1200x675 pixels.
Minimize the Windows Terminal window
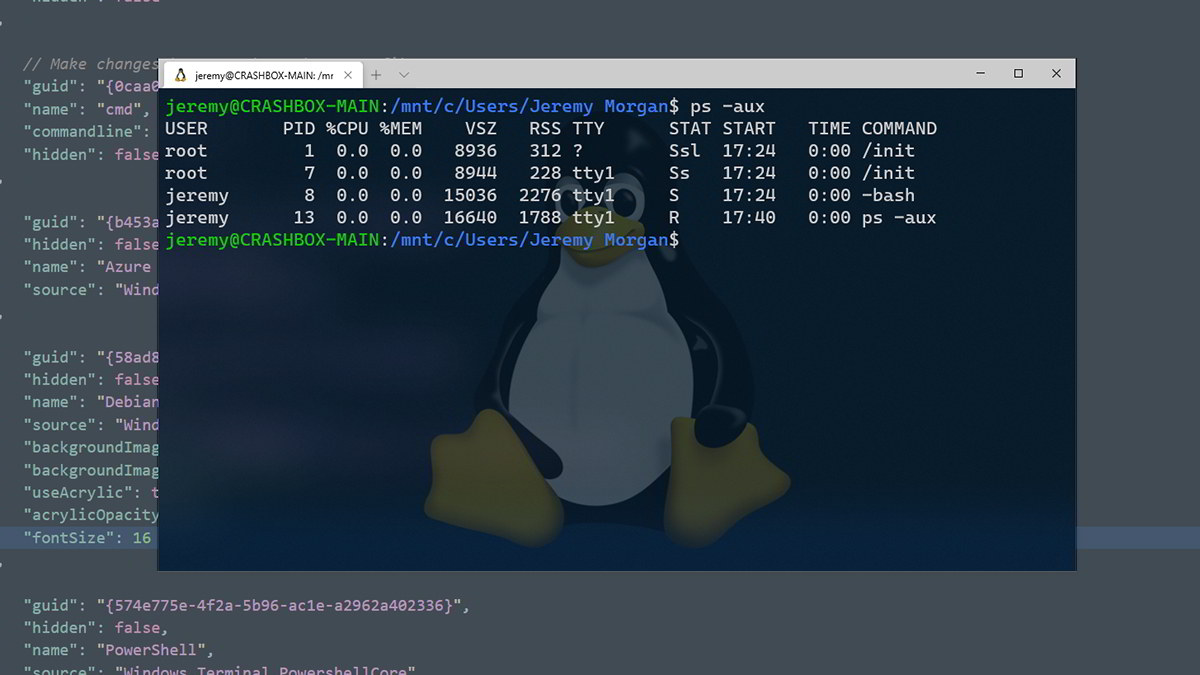pyautogui.click(x=980, y=73)
